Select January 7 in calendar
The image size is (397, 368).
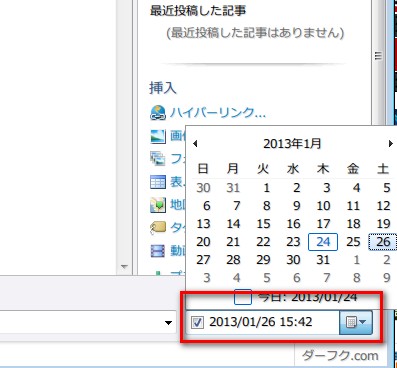point(236,206)
